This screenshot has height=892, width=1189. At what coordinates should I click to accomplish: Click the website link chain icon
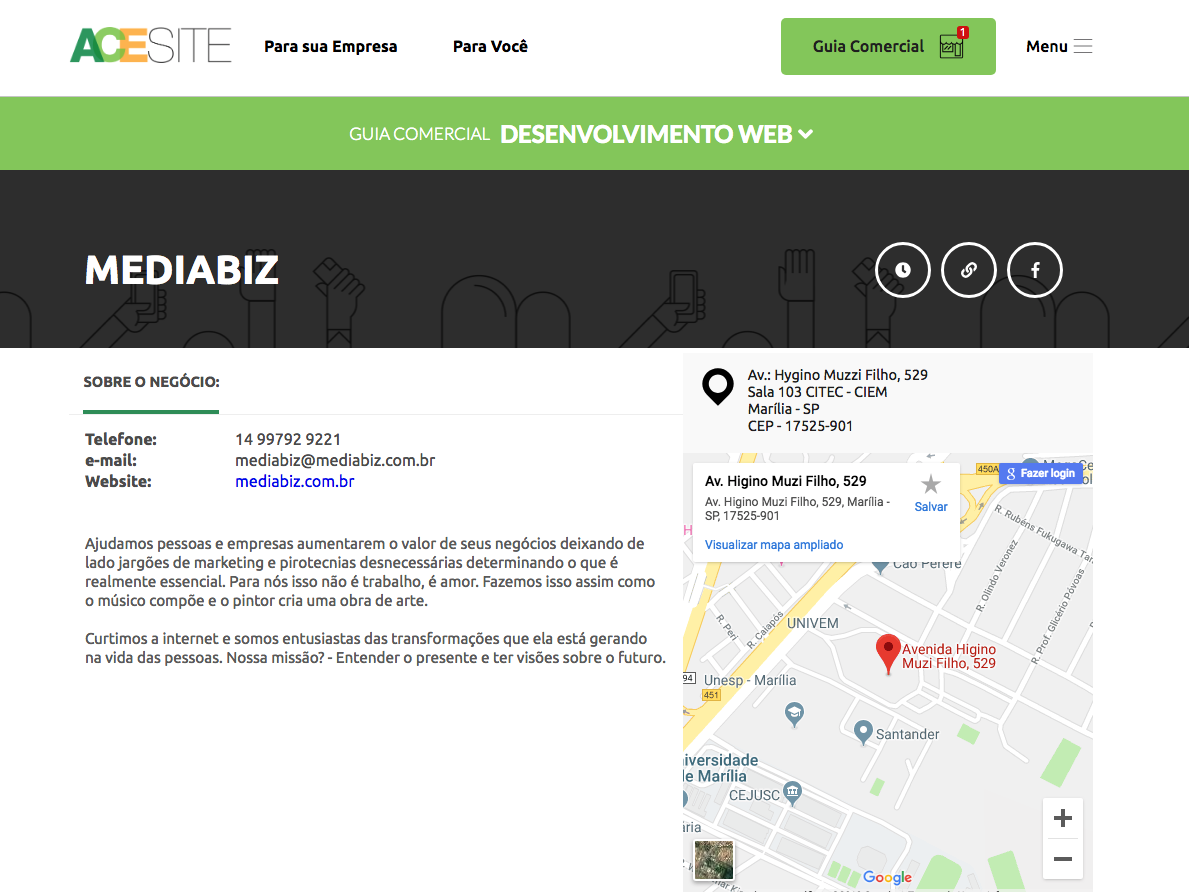pyautogui.click(x=968, y=270)
